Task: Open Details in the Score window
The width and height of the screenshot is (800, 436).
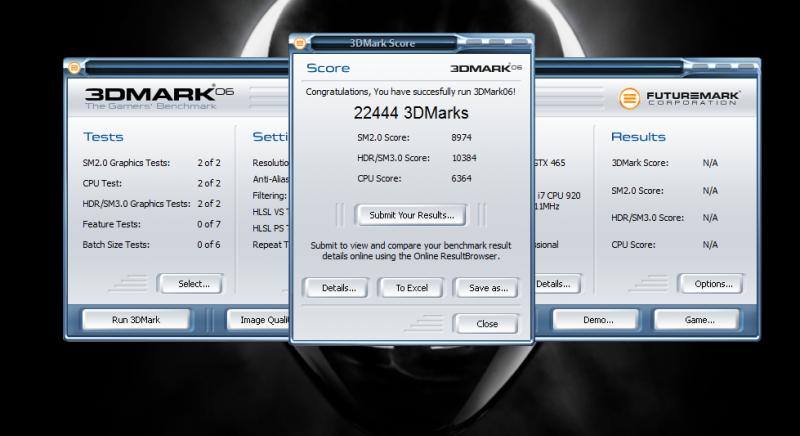Action: pyautogui.click(x=338, y=288)
